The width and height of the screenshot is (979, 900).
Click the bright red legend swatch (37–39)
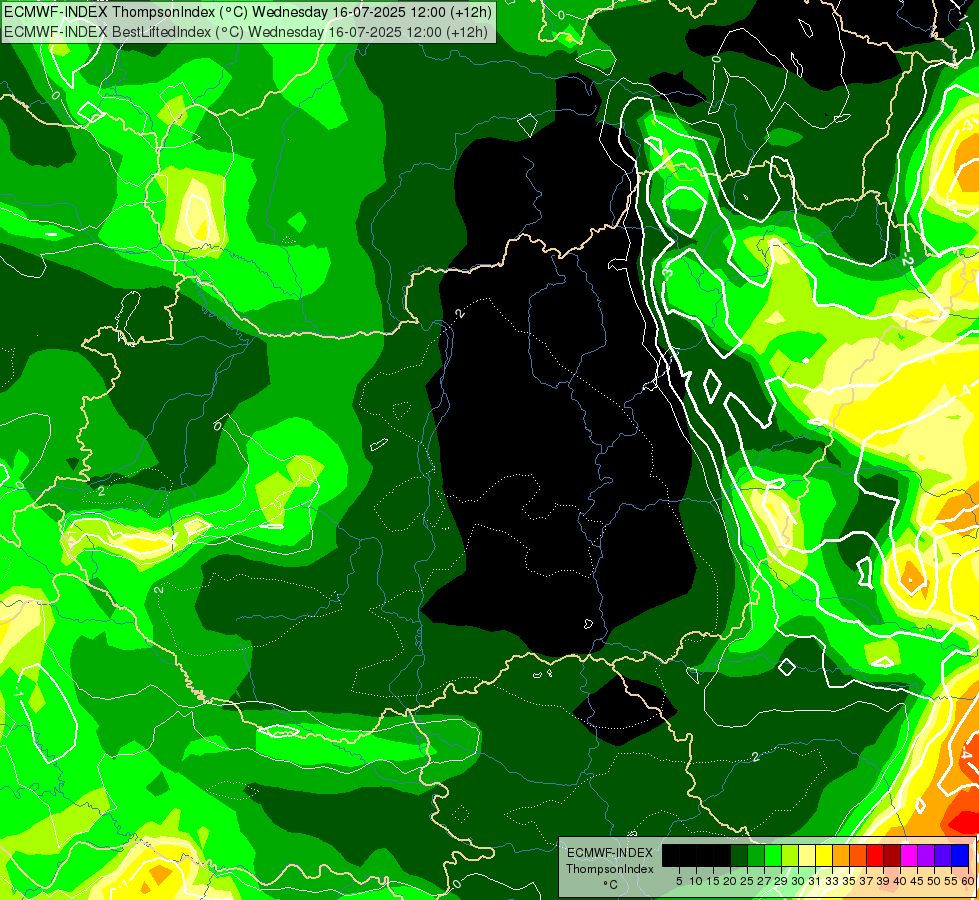(x=875, y=855)
